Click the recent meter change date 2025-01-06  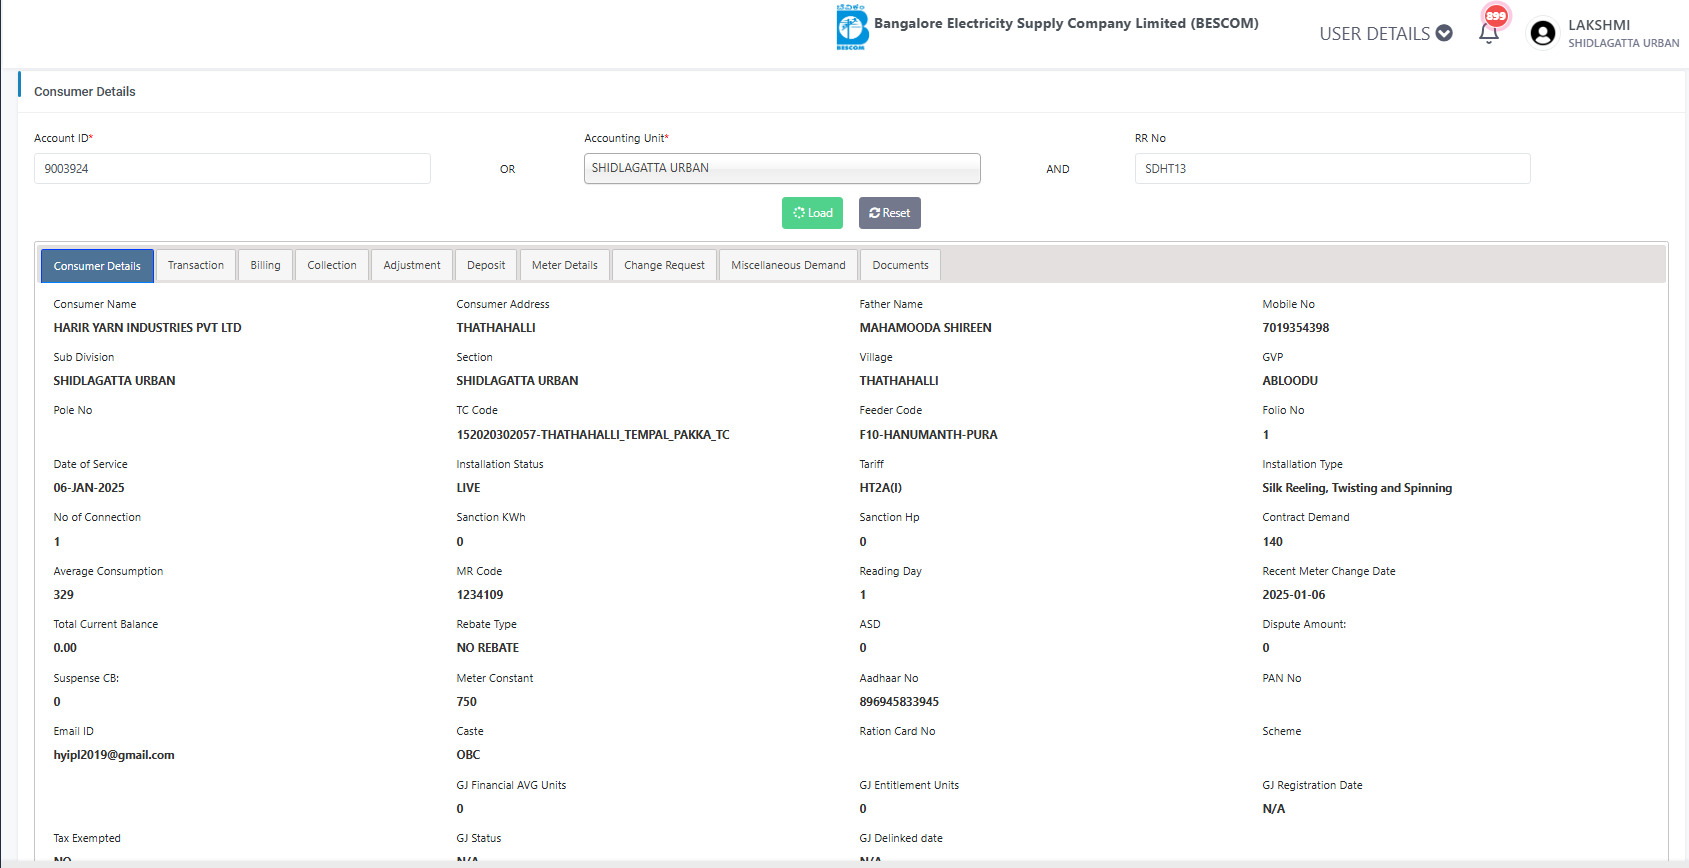pos(1294,595)
